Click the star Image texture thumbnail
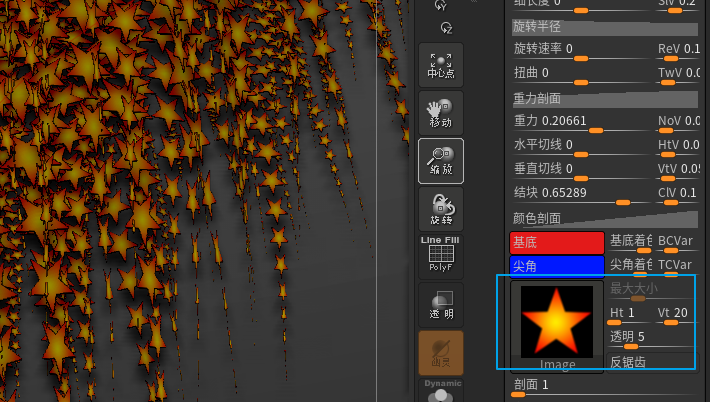This screenshot has height=402, width=710. (557, 326)
